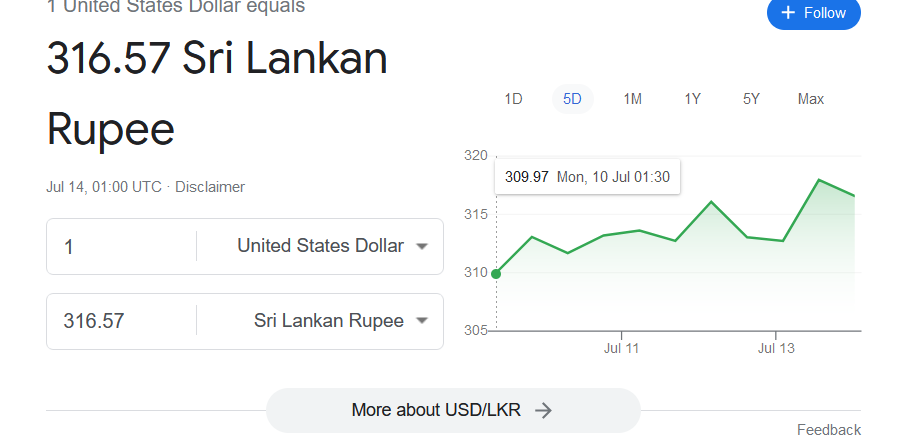
Task: Send Feedback about this result
Action: [x=829, y=430]
